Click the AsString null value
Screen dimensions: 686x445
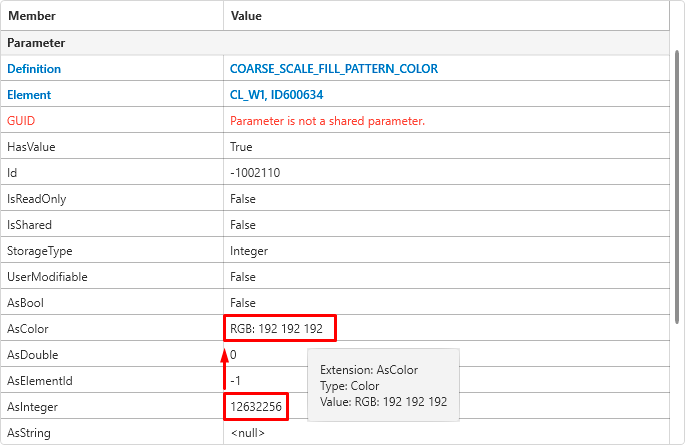click(x=246, y=433)
